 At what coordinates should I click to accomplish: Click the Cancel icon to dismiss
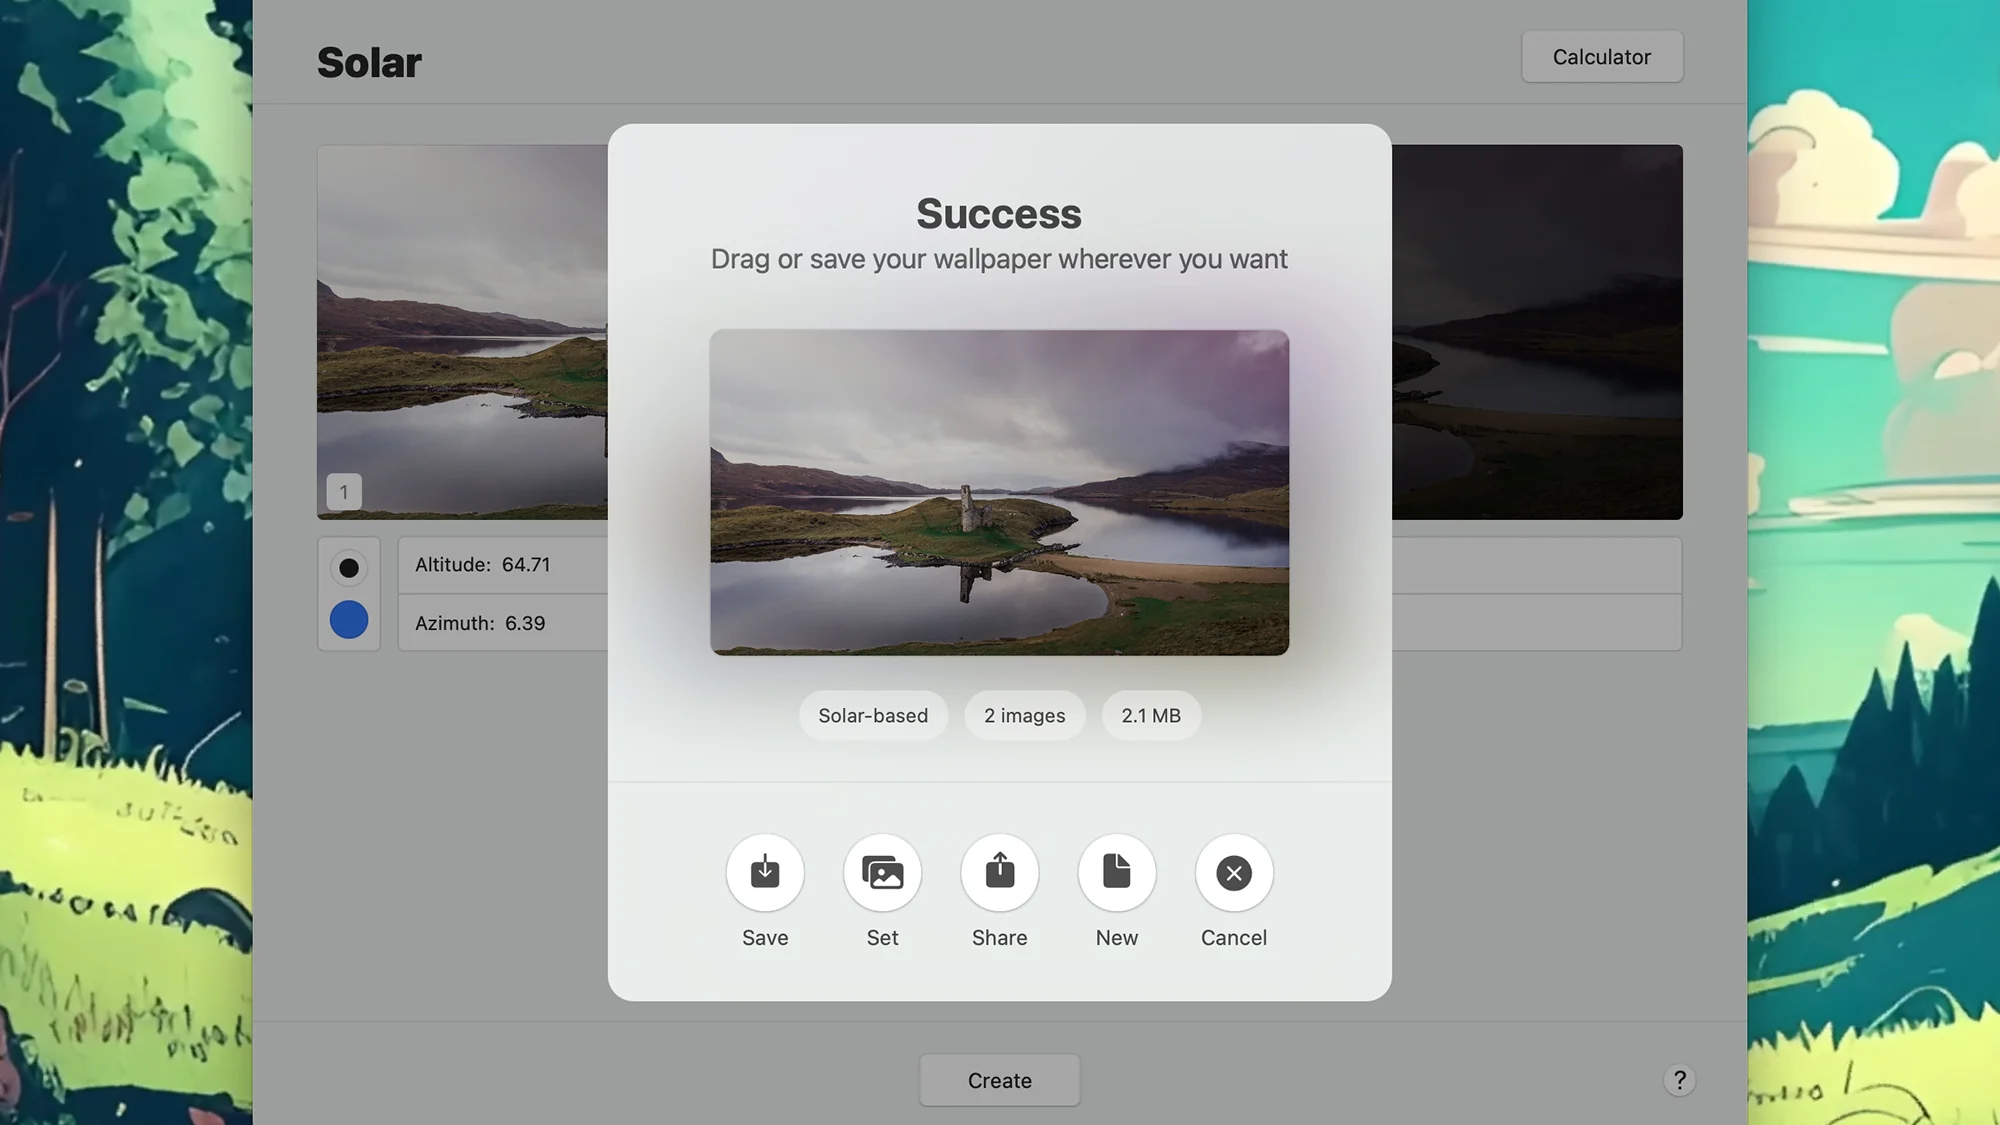1234,872
